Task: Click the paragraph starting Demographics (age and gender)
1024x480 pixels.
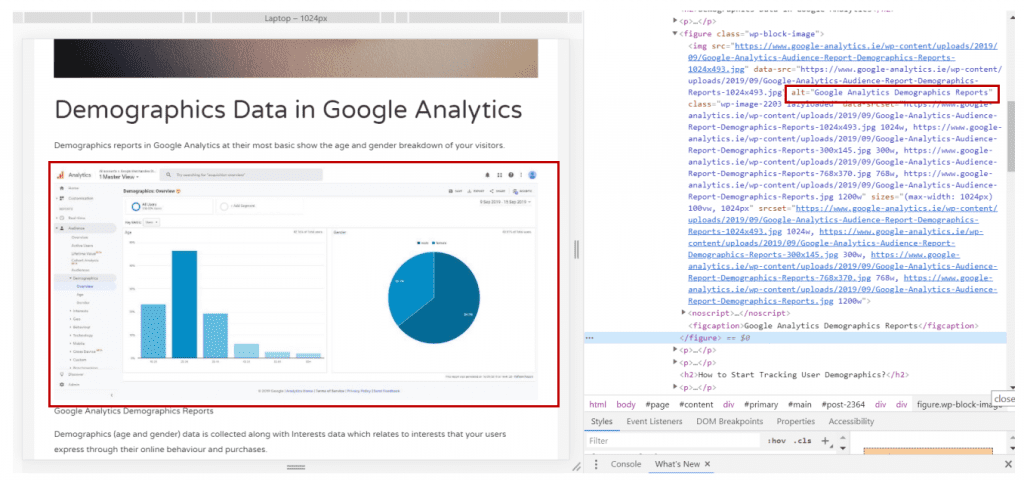Action: tap(281, 441)
